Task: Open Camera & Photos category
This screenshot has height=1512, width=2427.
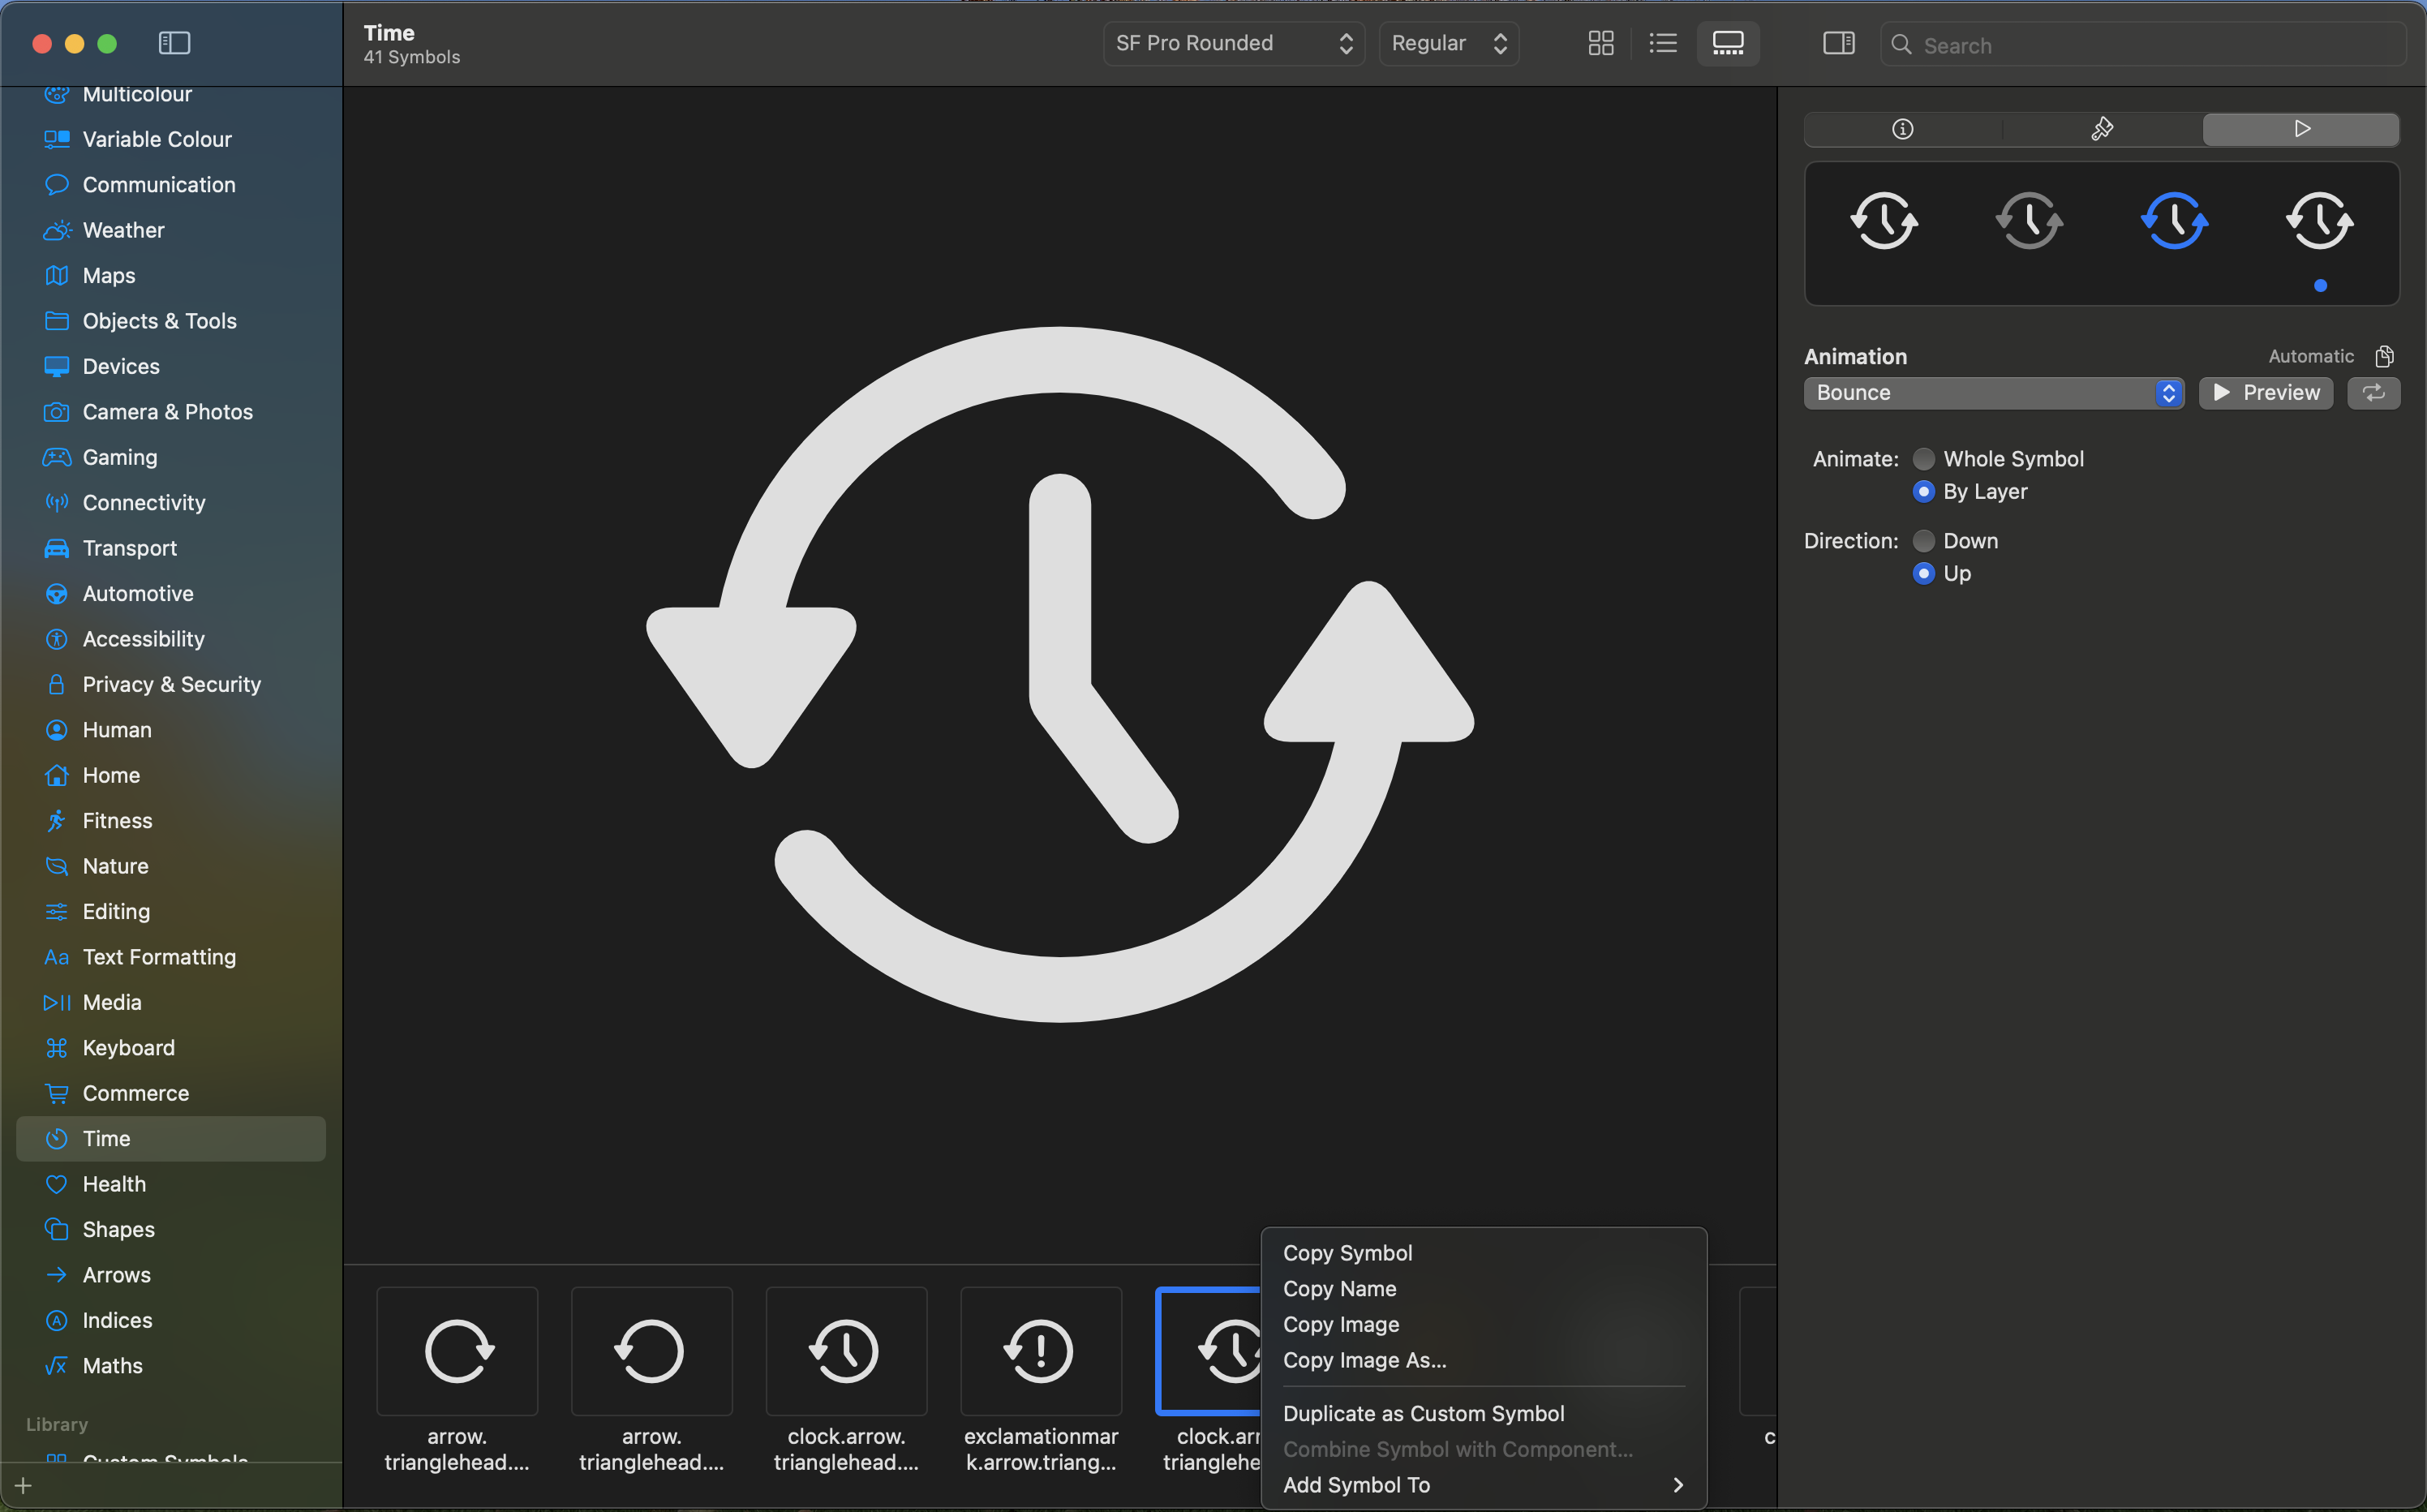Action: pos(171,412)
